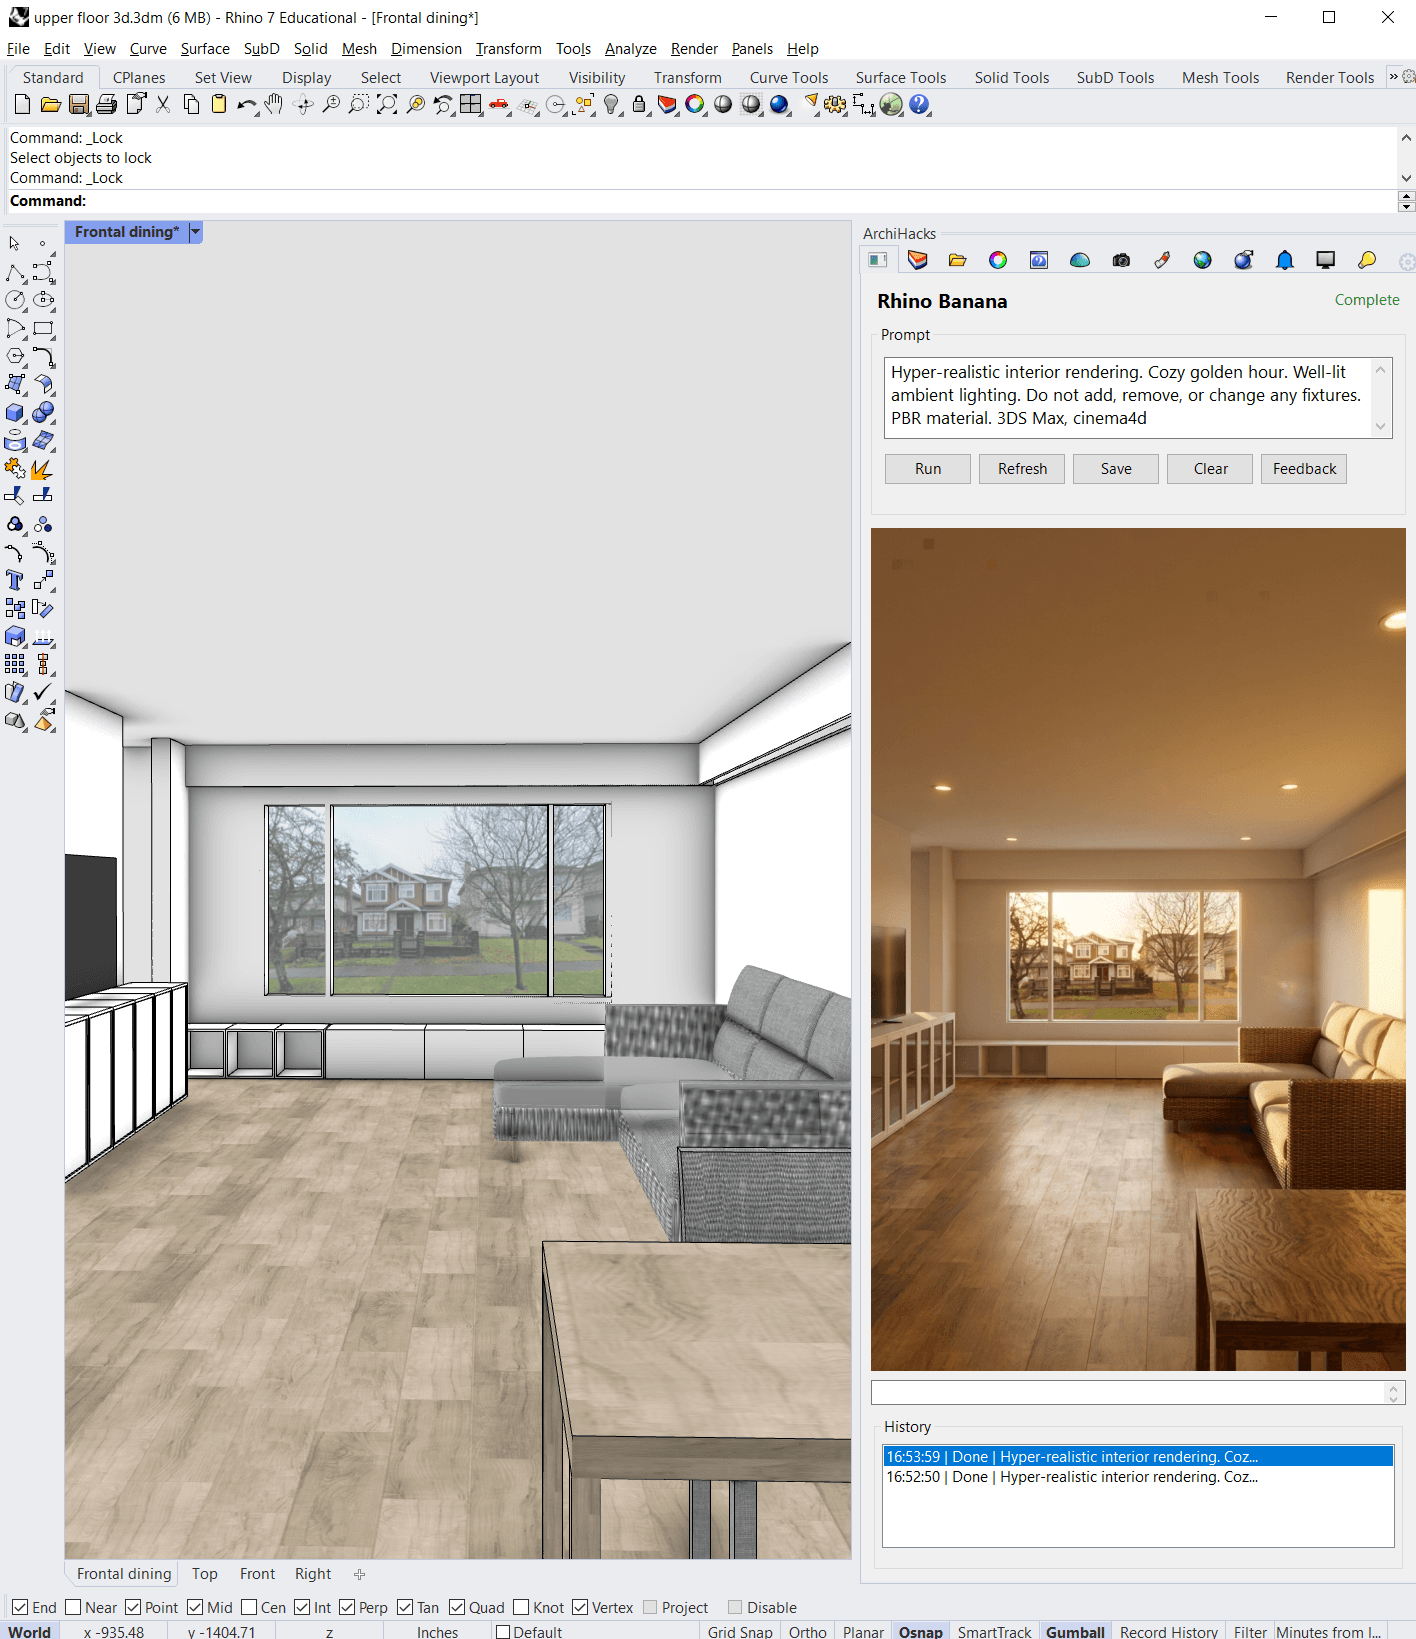
Task: Expand the toolbar tabs overflow chevron
Action: click(x=1393, y=77)
